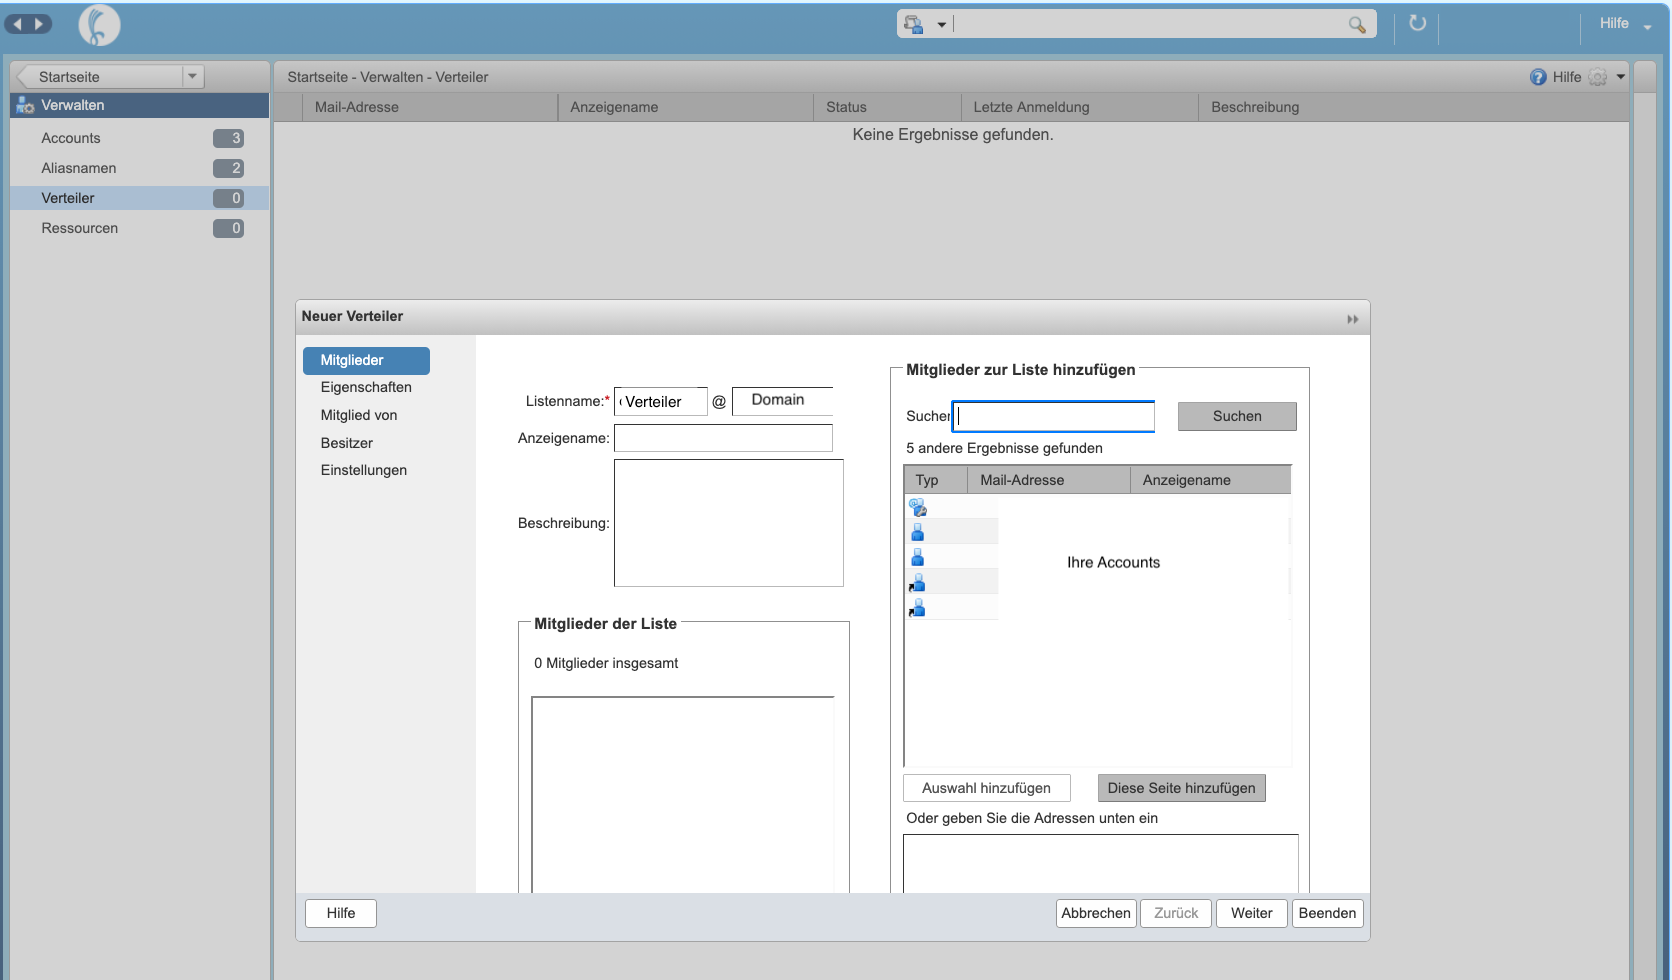Select the admin account icon in the results list
The width and height of the screenshot is (1672, 980).
[918, 507]
